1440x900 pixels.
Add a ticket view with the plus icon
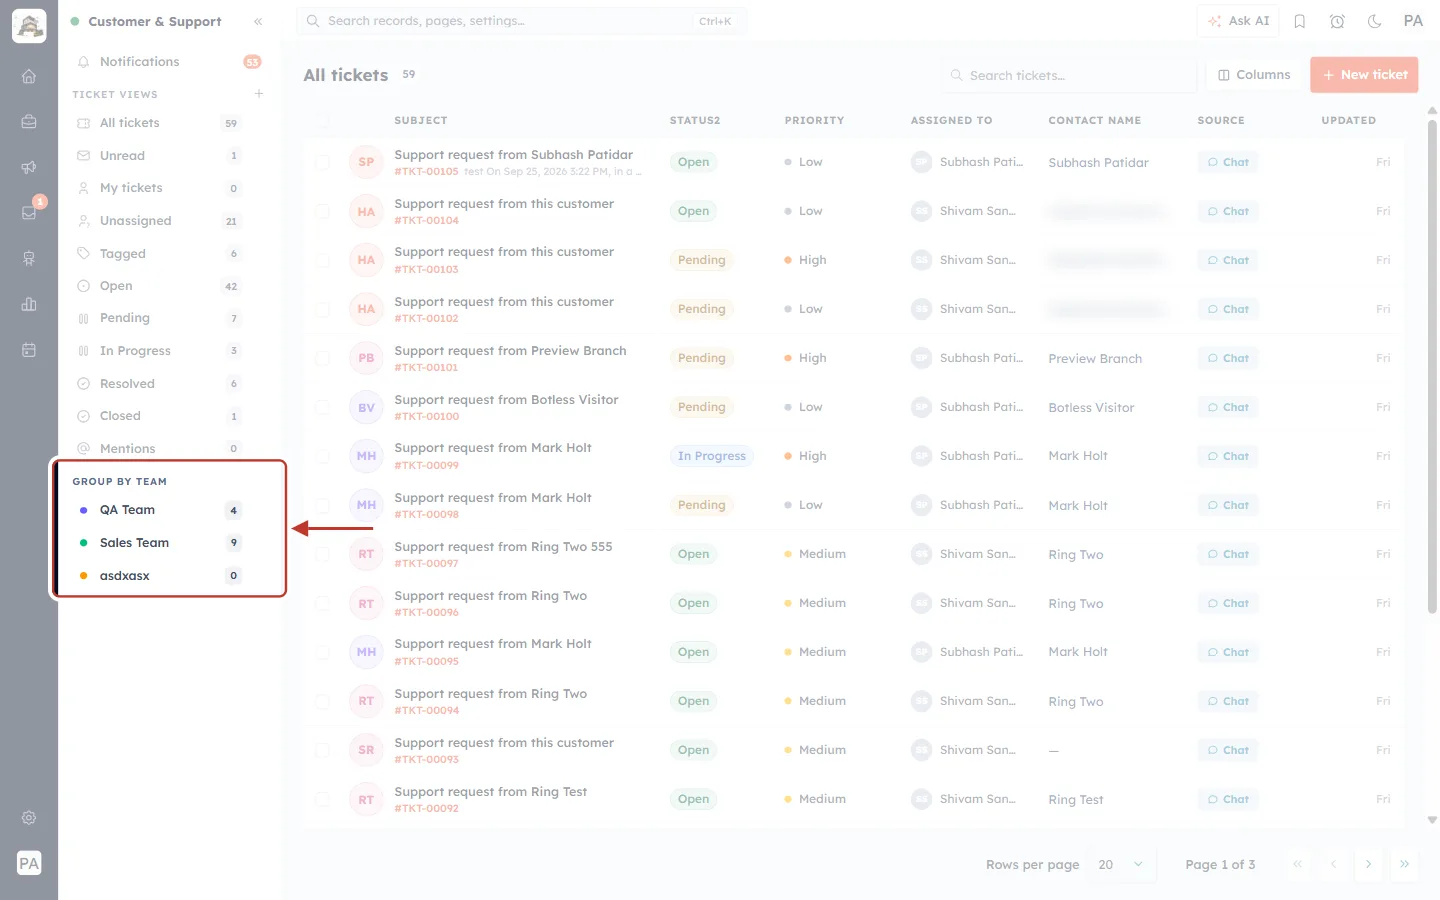tap(259, 94)
